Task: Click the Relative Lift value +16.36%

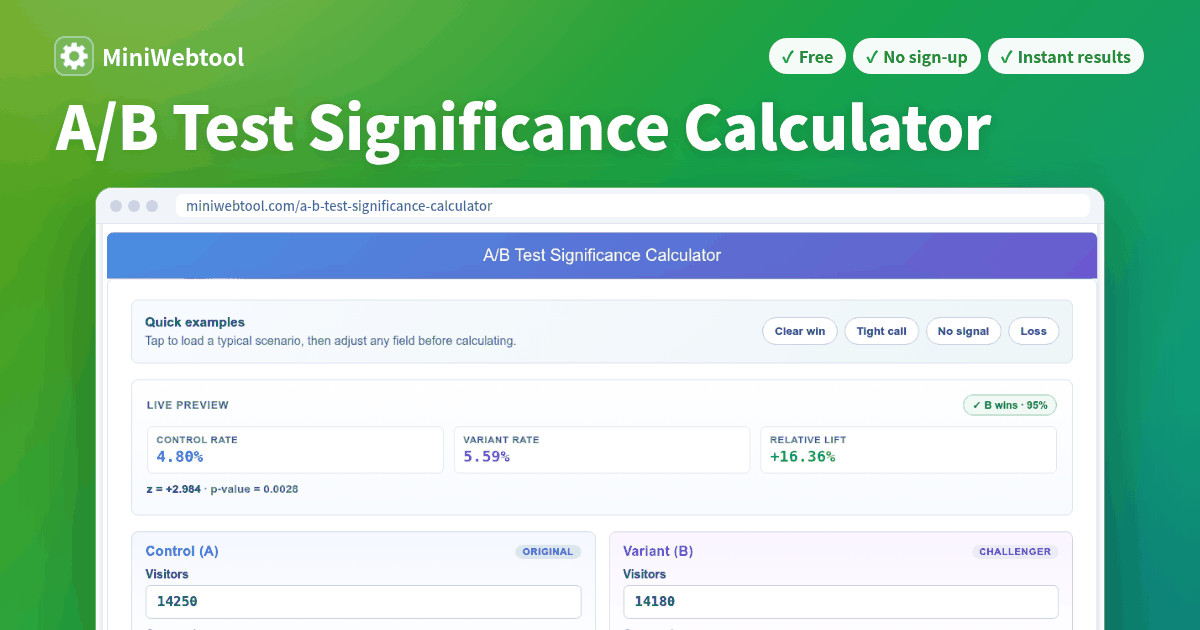Action: [x=802, y=457]
